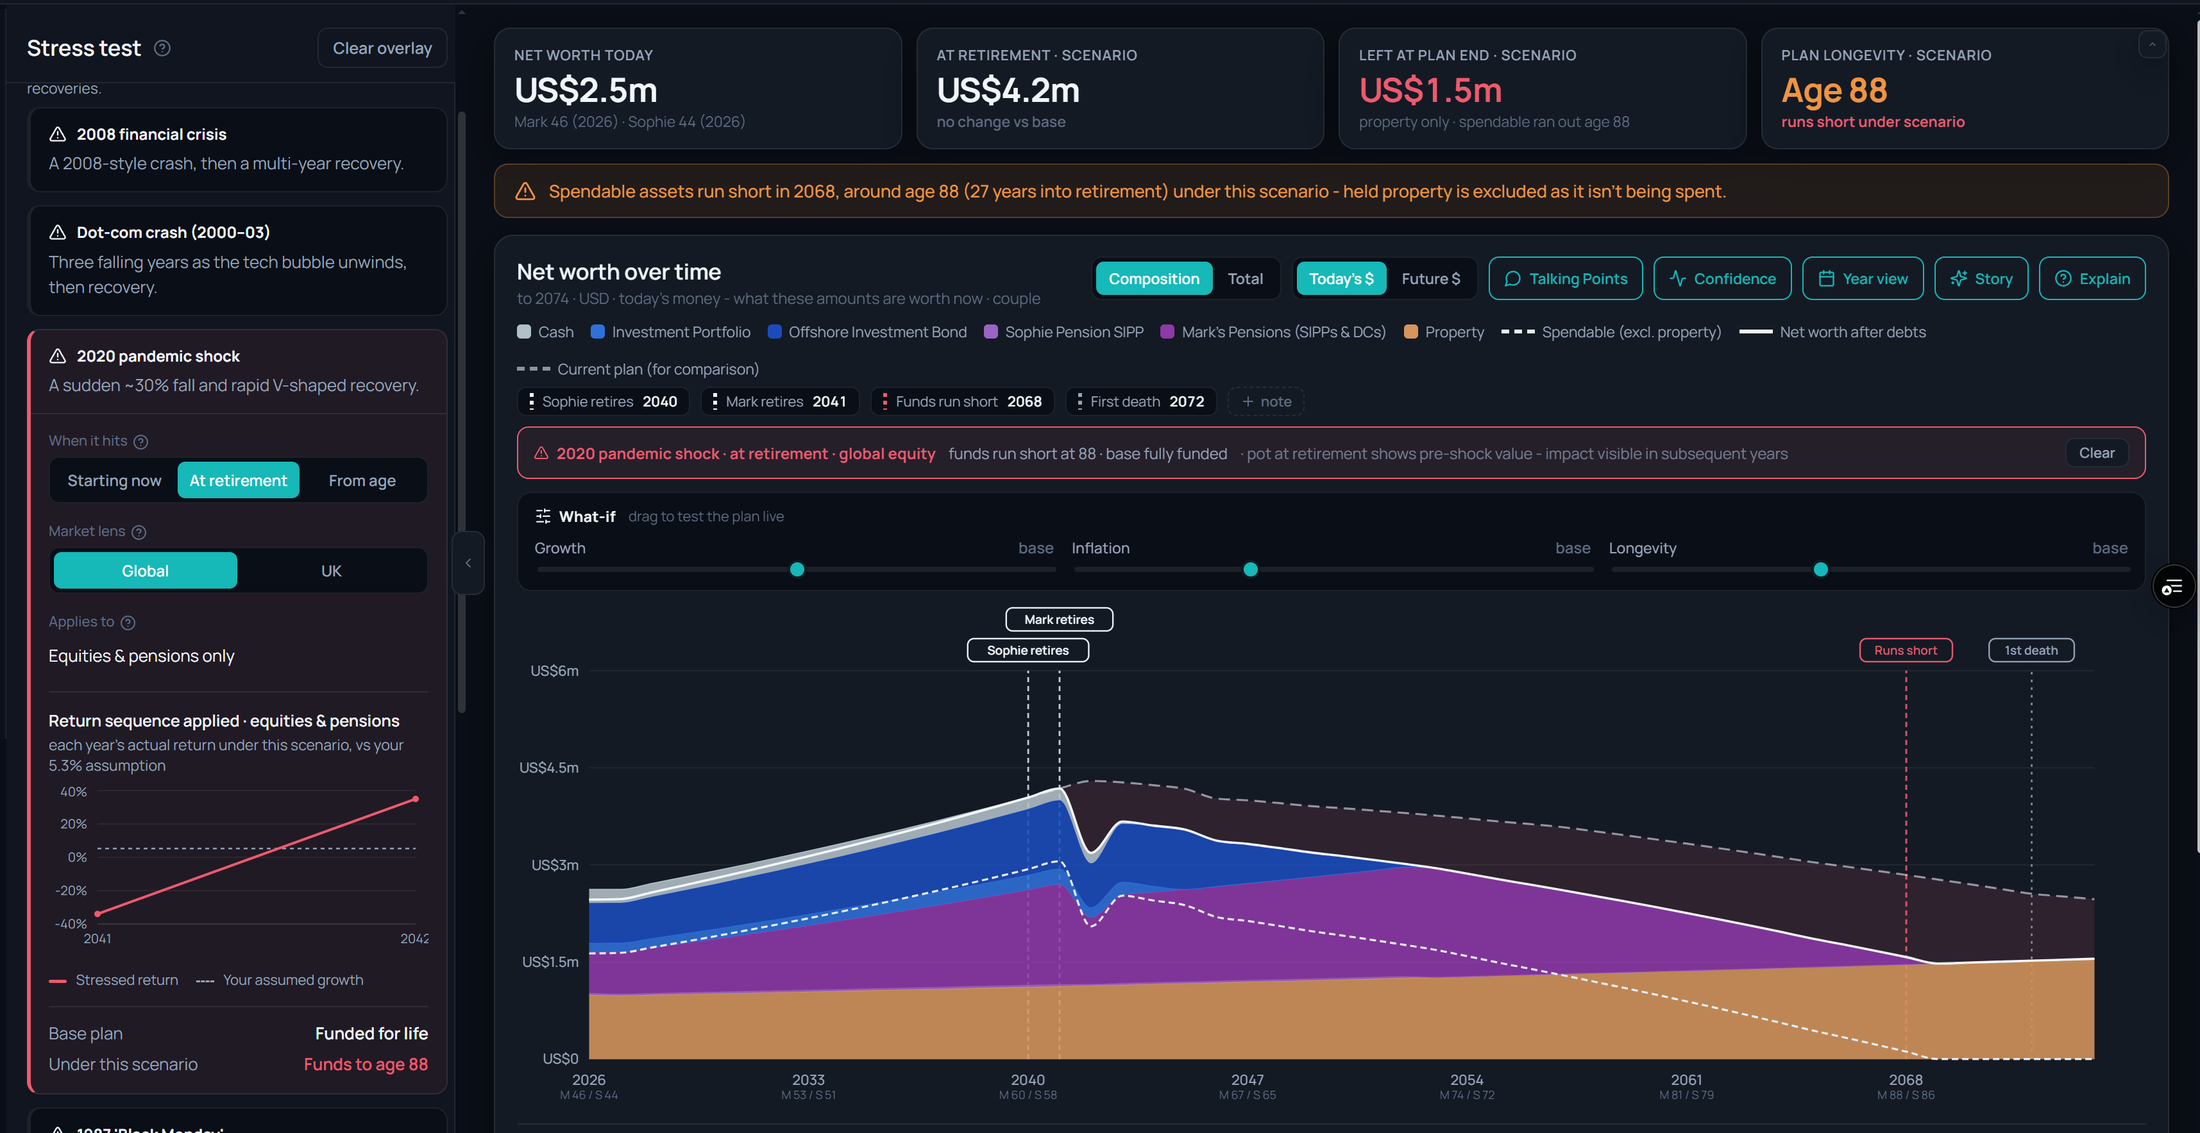2200x1133 pixels.
Task: Open the Applies to help icon
Action: point(128,623)
